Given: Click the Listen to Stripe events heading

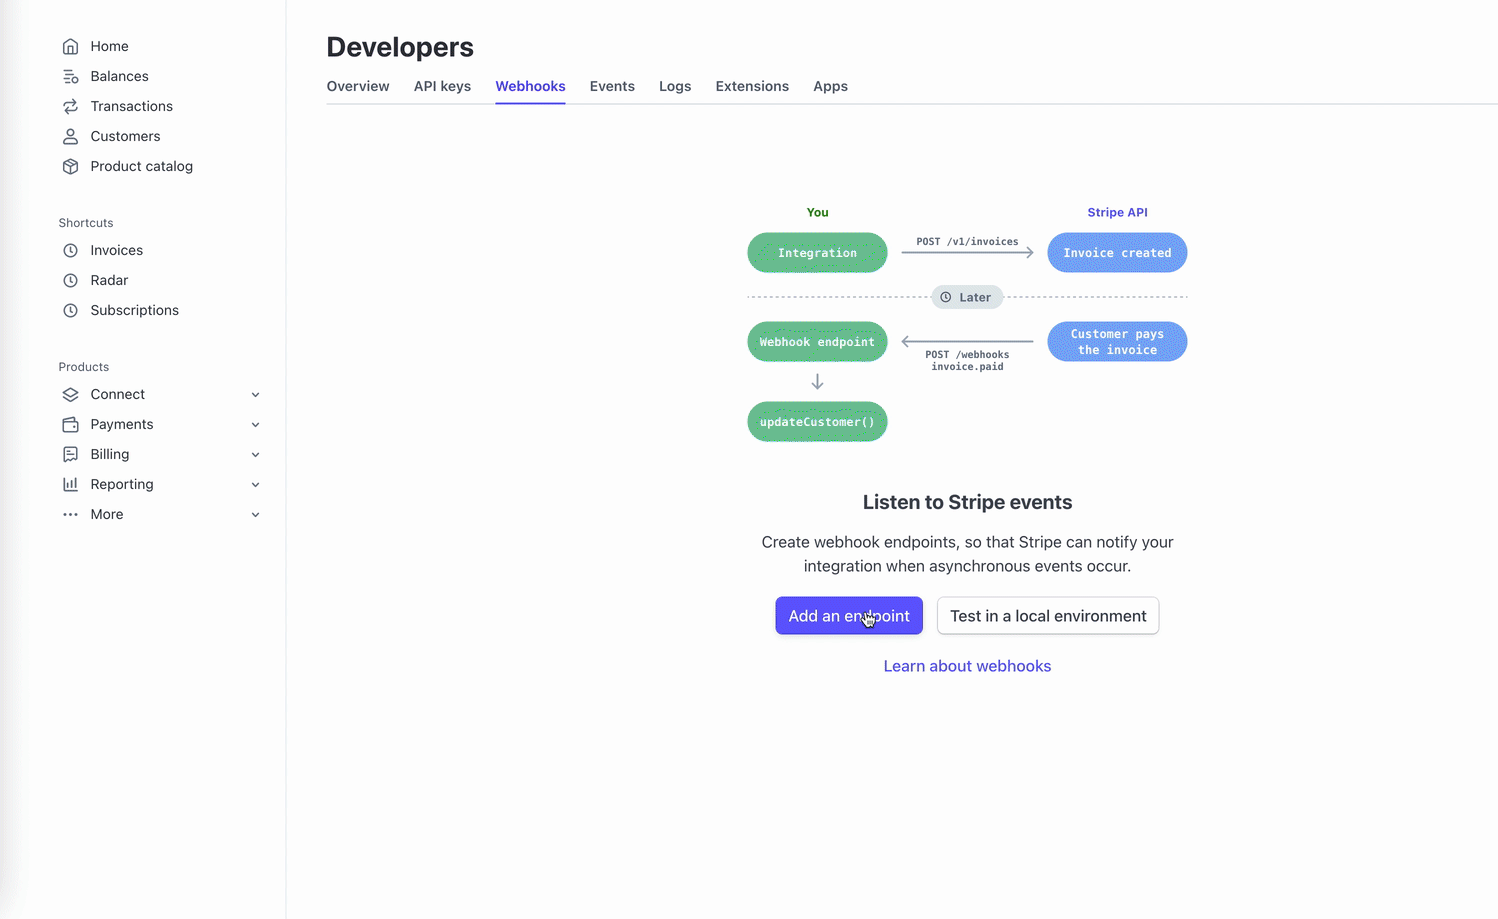Looking at the screenshot, I should (x=967, y=502).
